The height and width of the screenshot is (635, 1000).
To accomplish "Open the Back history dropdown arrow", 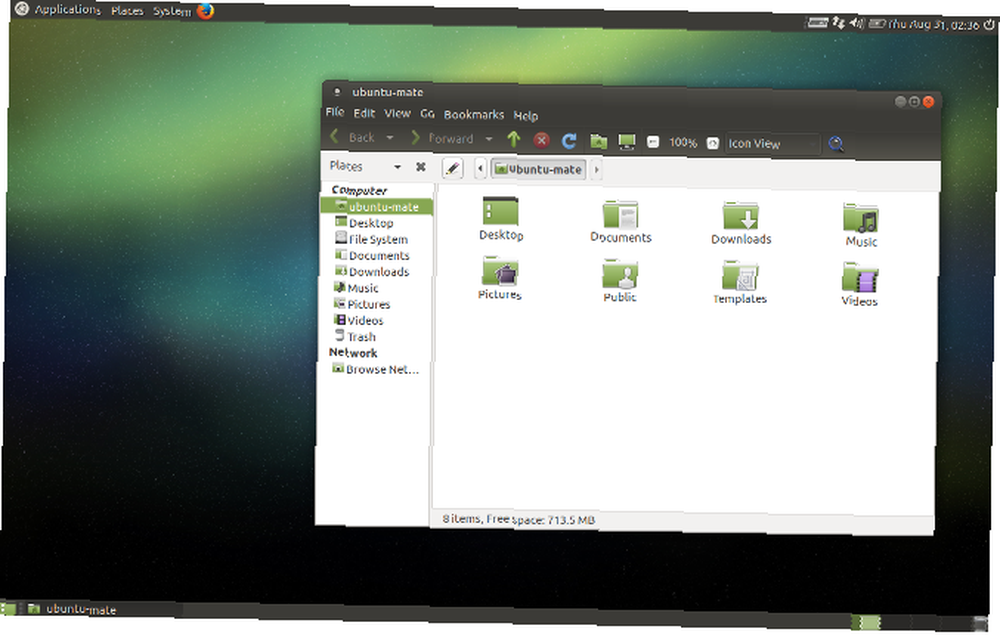I will 390,138.
